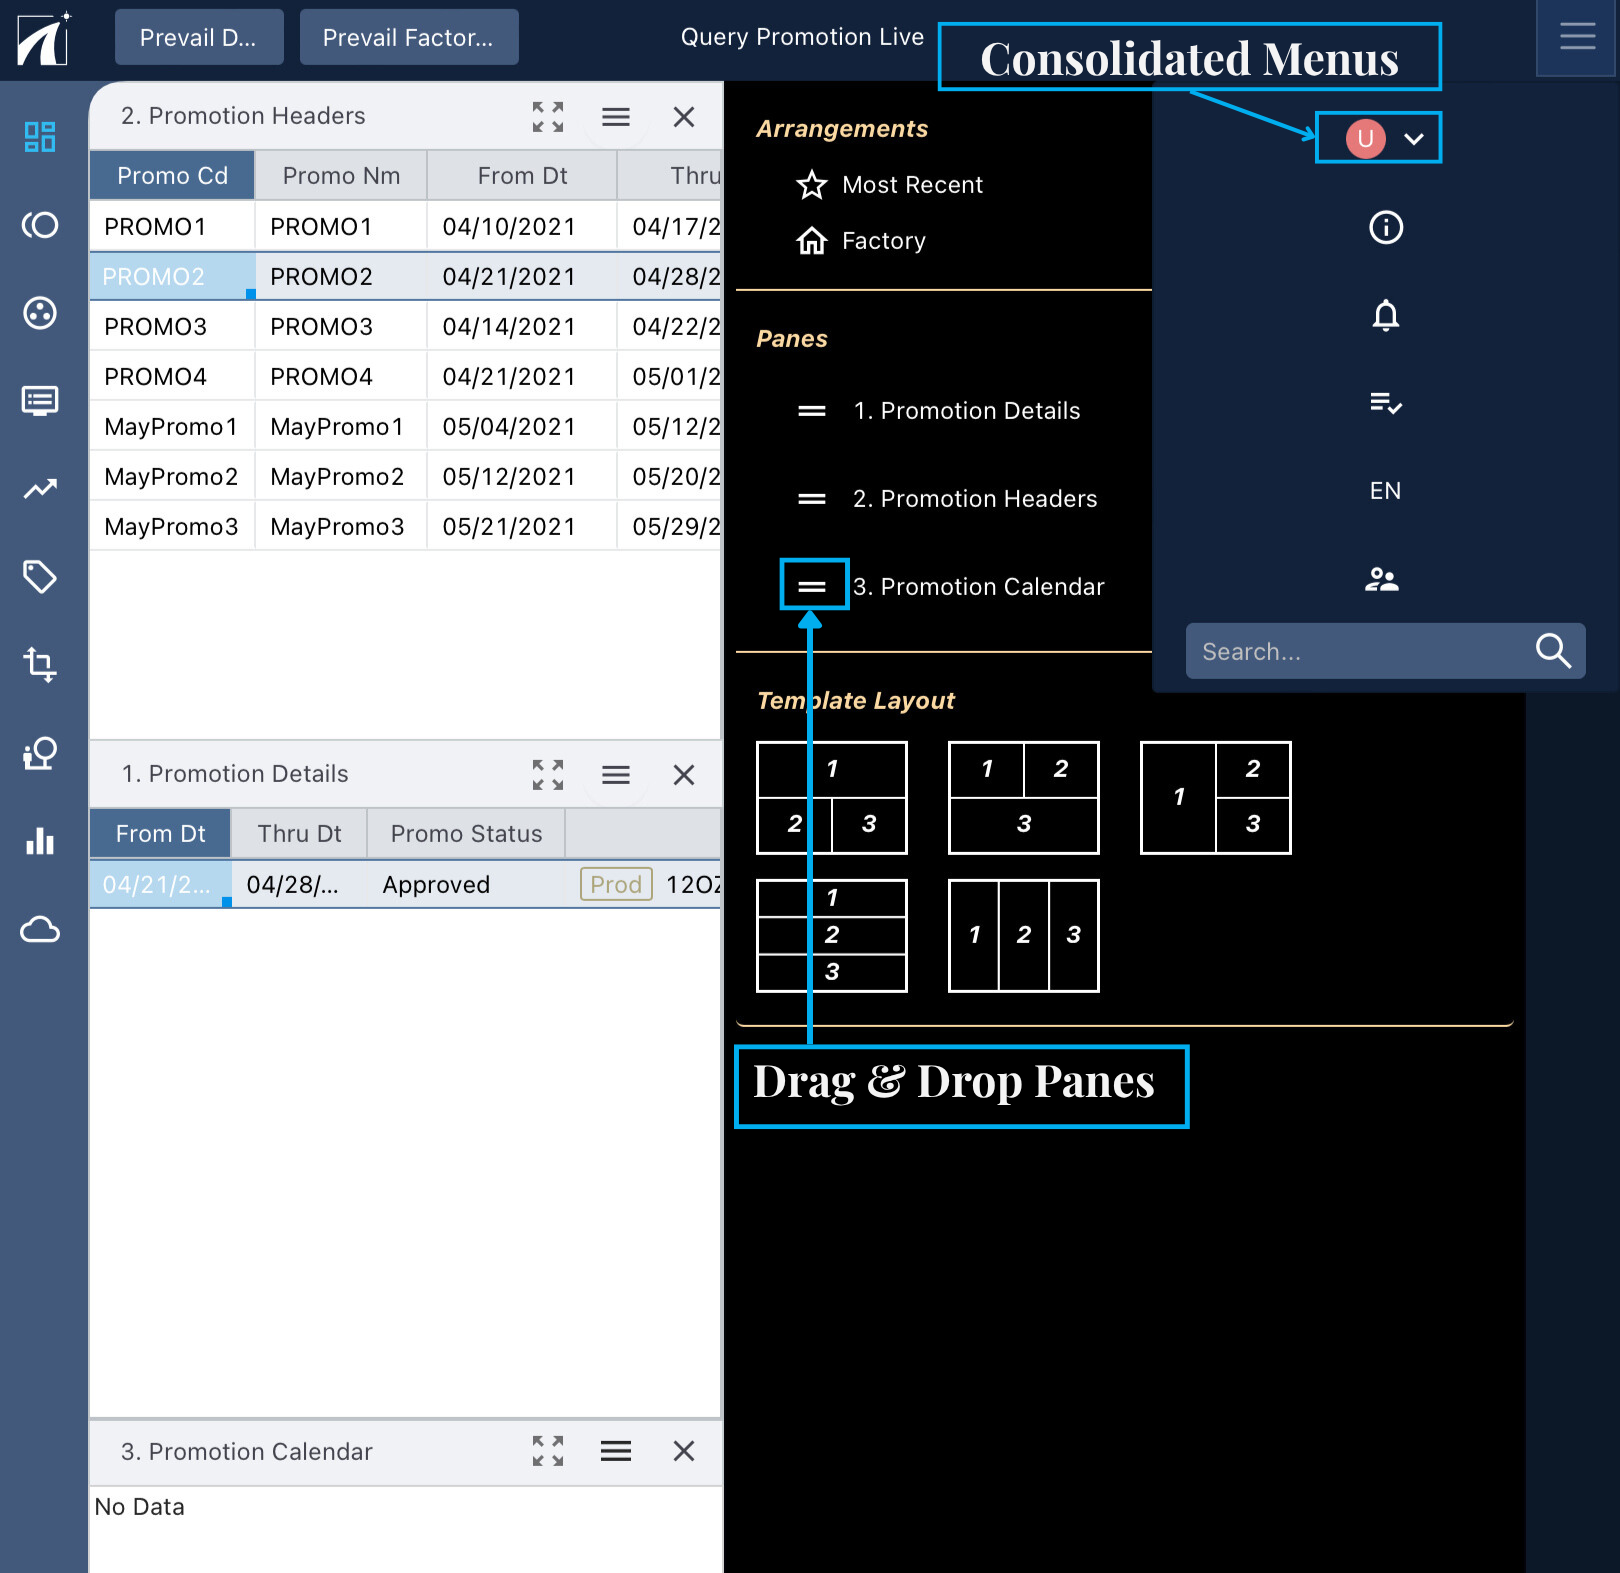The image size is (1620, 1573).
Task: Open the task list icon in user menu
Action: click(x=1385, y=404)
